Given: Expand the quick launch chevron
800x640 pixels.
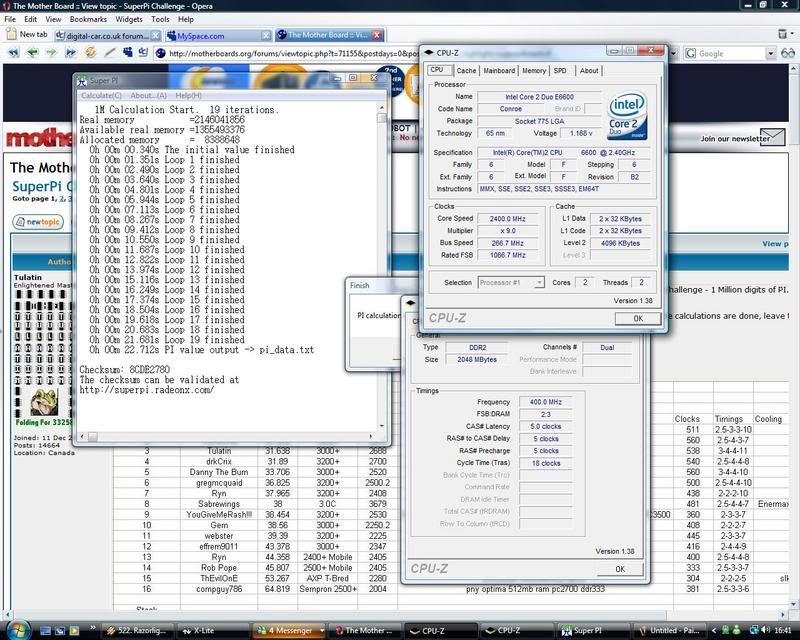Looking at the screenshot, I should click(x=92, y=628).
